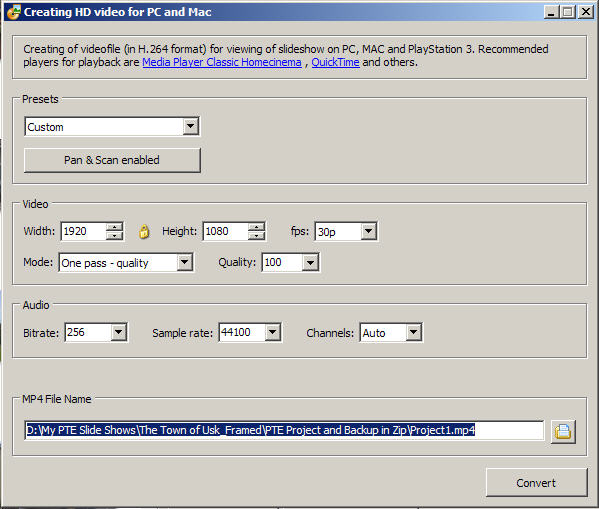Viewport: 599px width, 509px height.
Task: Start conversion with the Convert button
Action: [536, 483]
